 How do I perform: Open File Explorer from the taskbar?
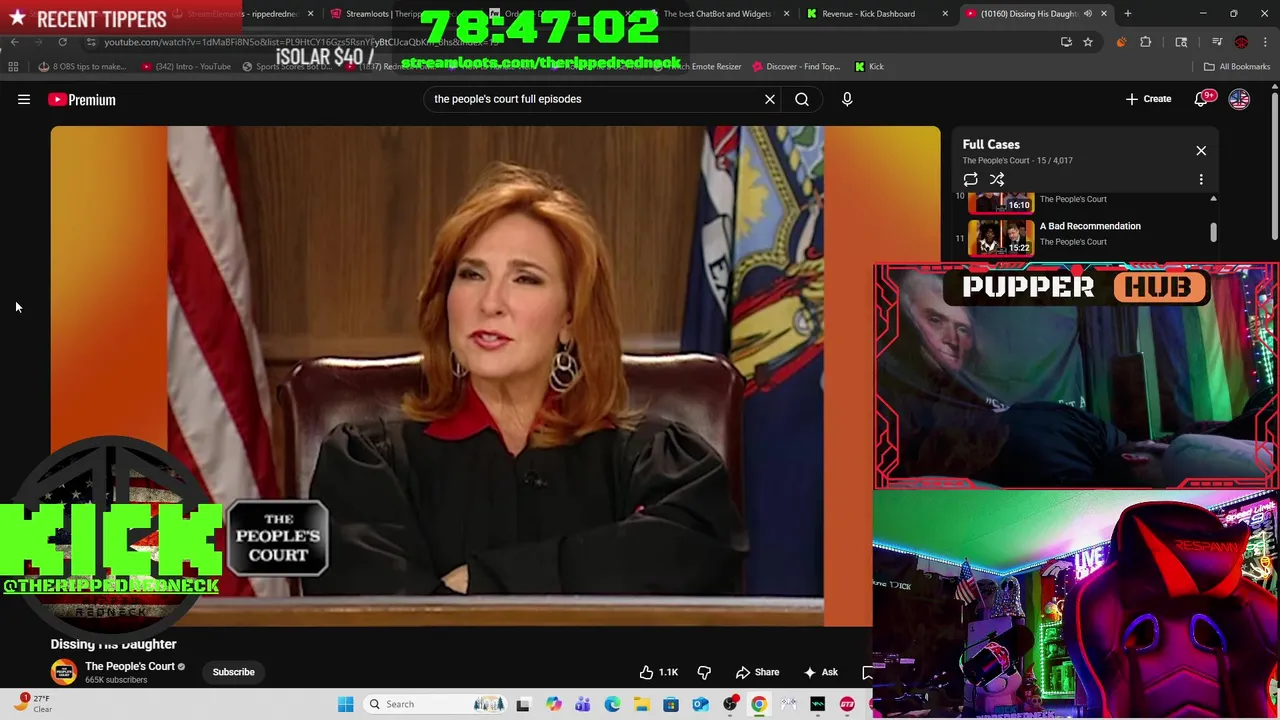[641, 704]
